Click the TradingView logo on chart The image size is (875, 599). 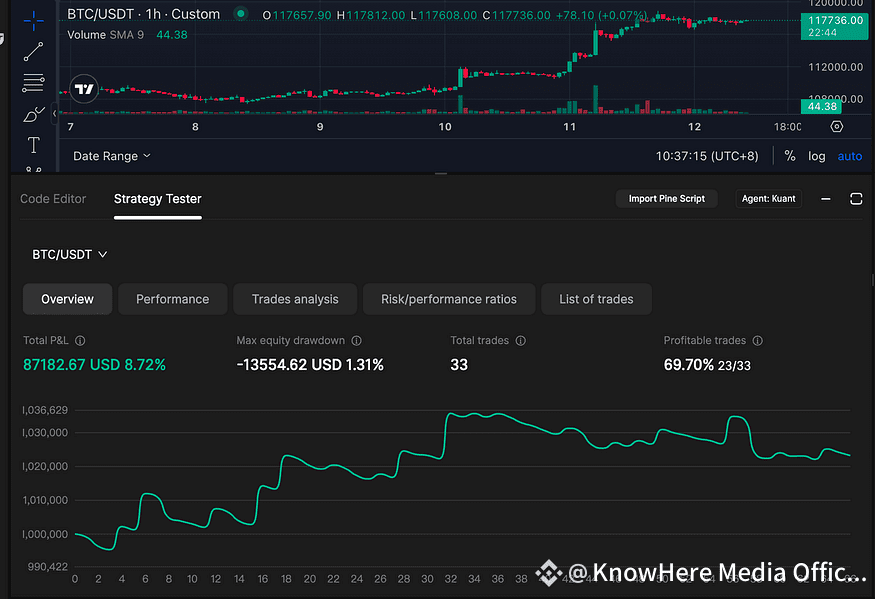[x=85, y=89]
